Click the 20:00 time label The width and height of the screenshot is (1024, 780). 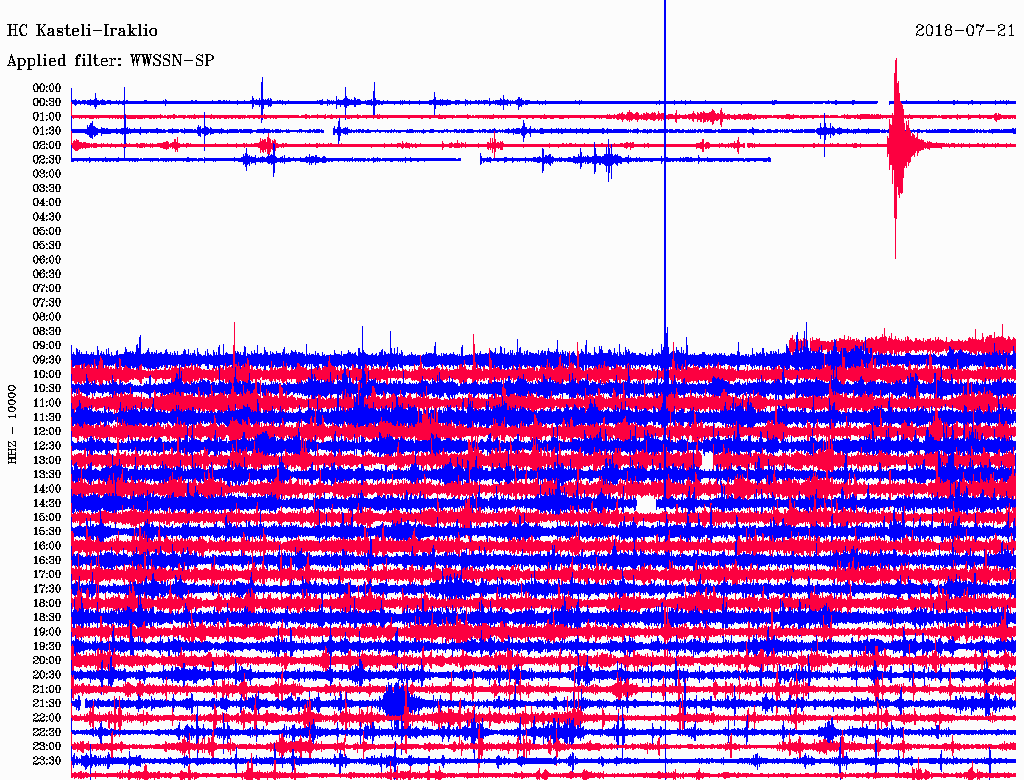click(x=47, y=660)
